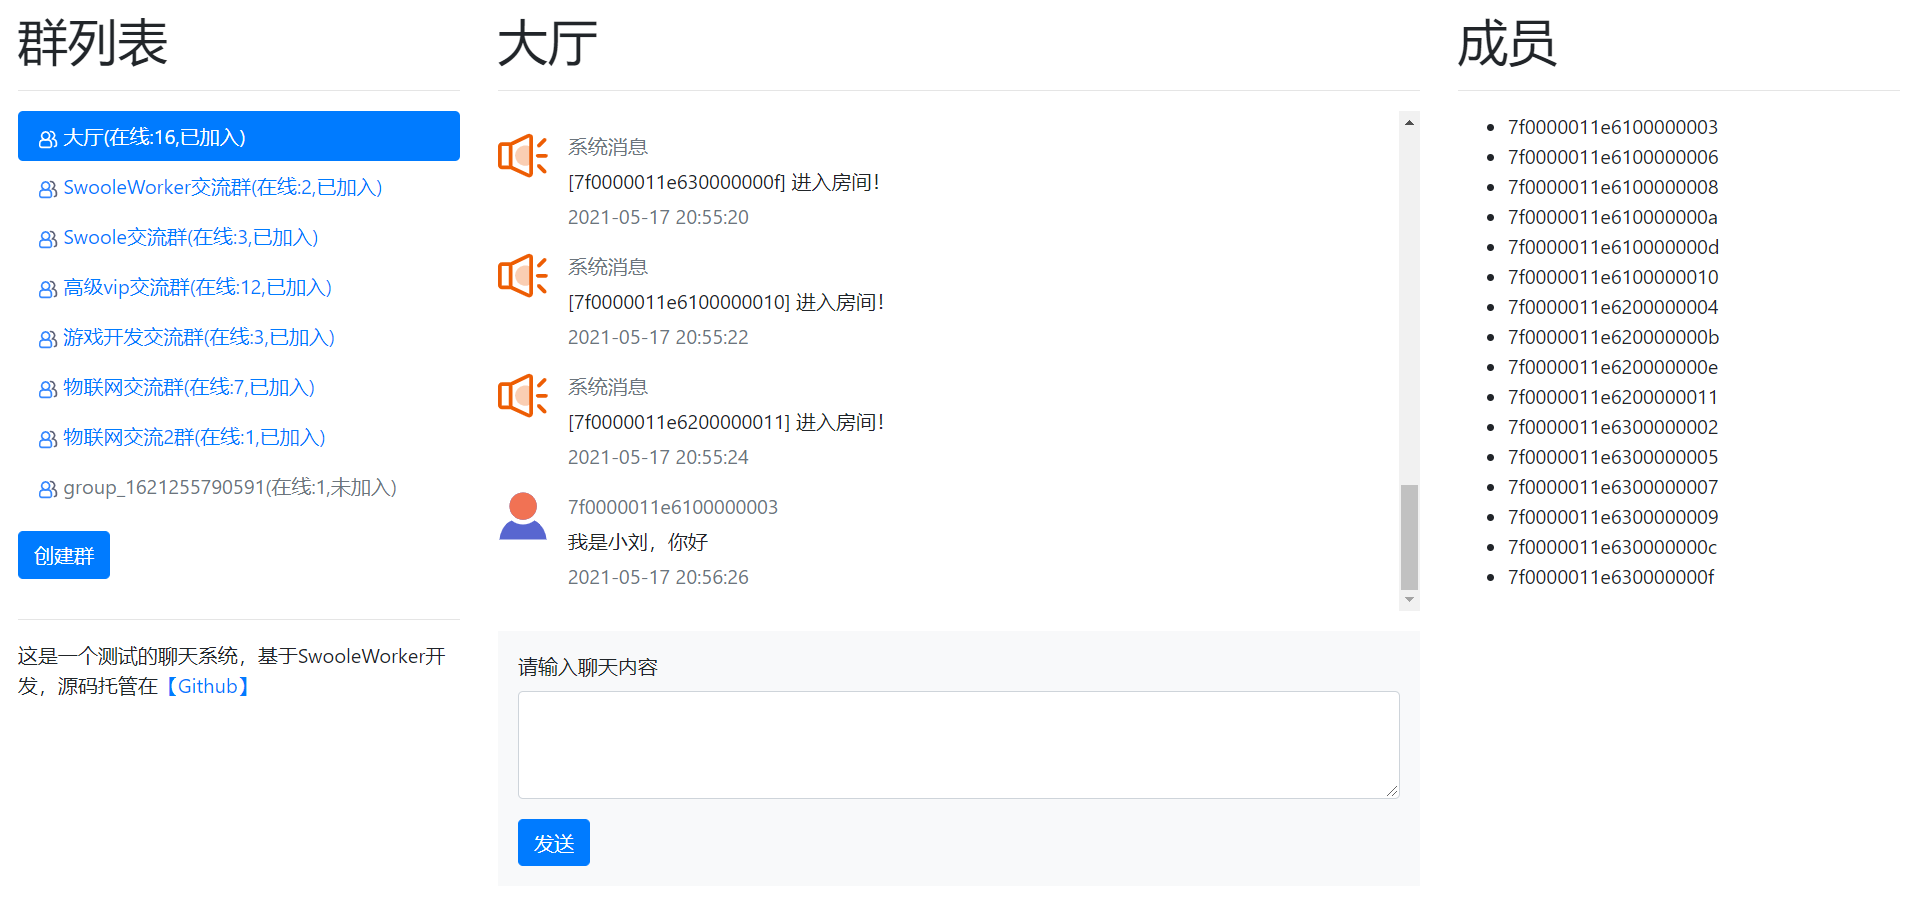
Task: Click member 7f0000011e6100000008
Action: (1613, 187)
